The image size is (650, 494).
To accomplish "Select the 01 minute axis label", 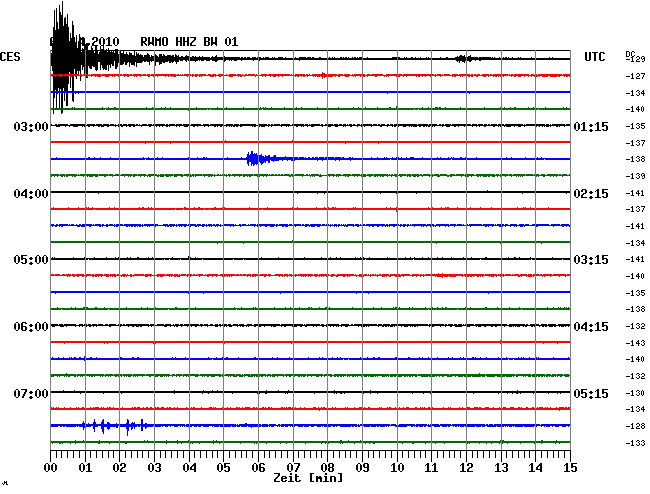I will 85,468.
